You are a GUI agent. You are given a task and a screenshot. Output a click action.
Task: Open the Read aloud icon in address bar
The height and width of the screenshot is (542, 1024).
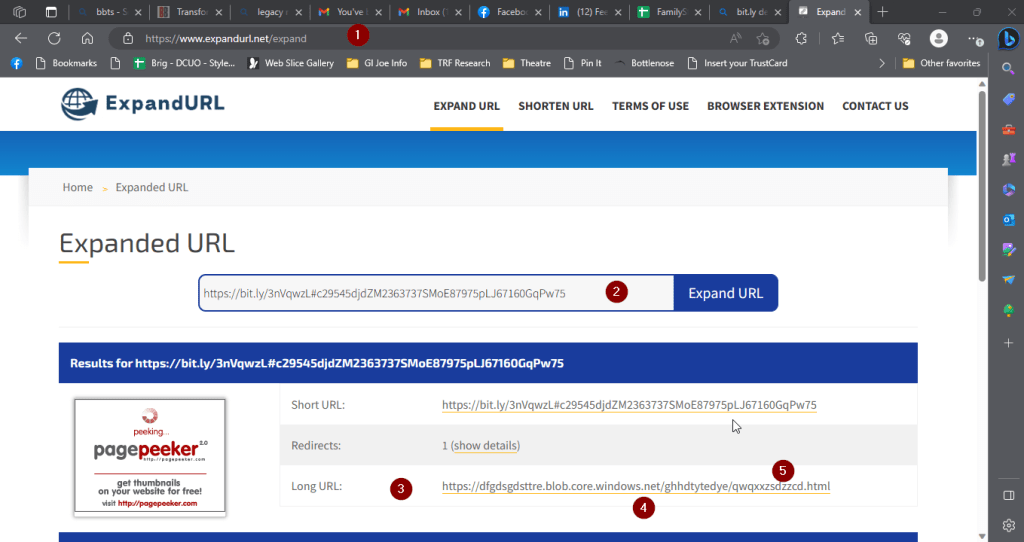pyautogui.click(x=736, y=39)
